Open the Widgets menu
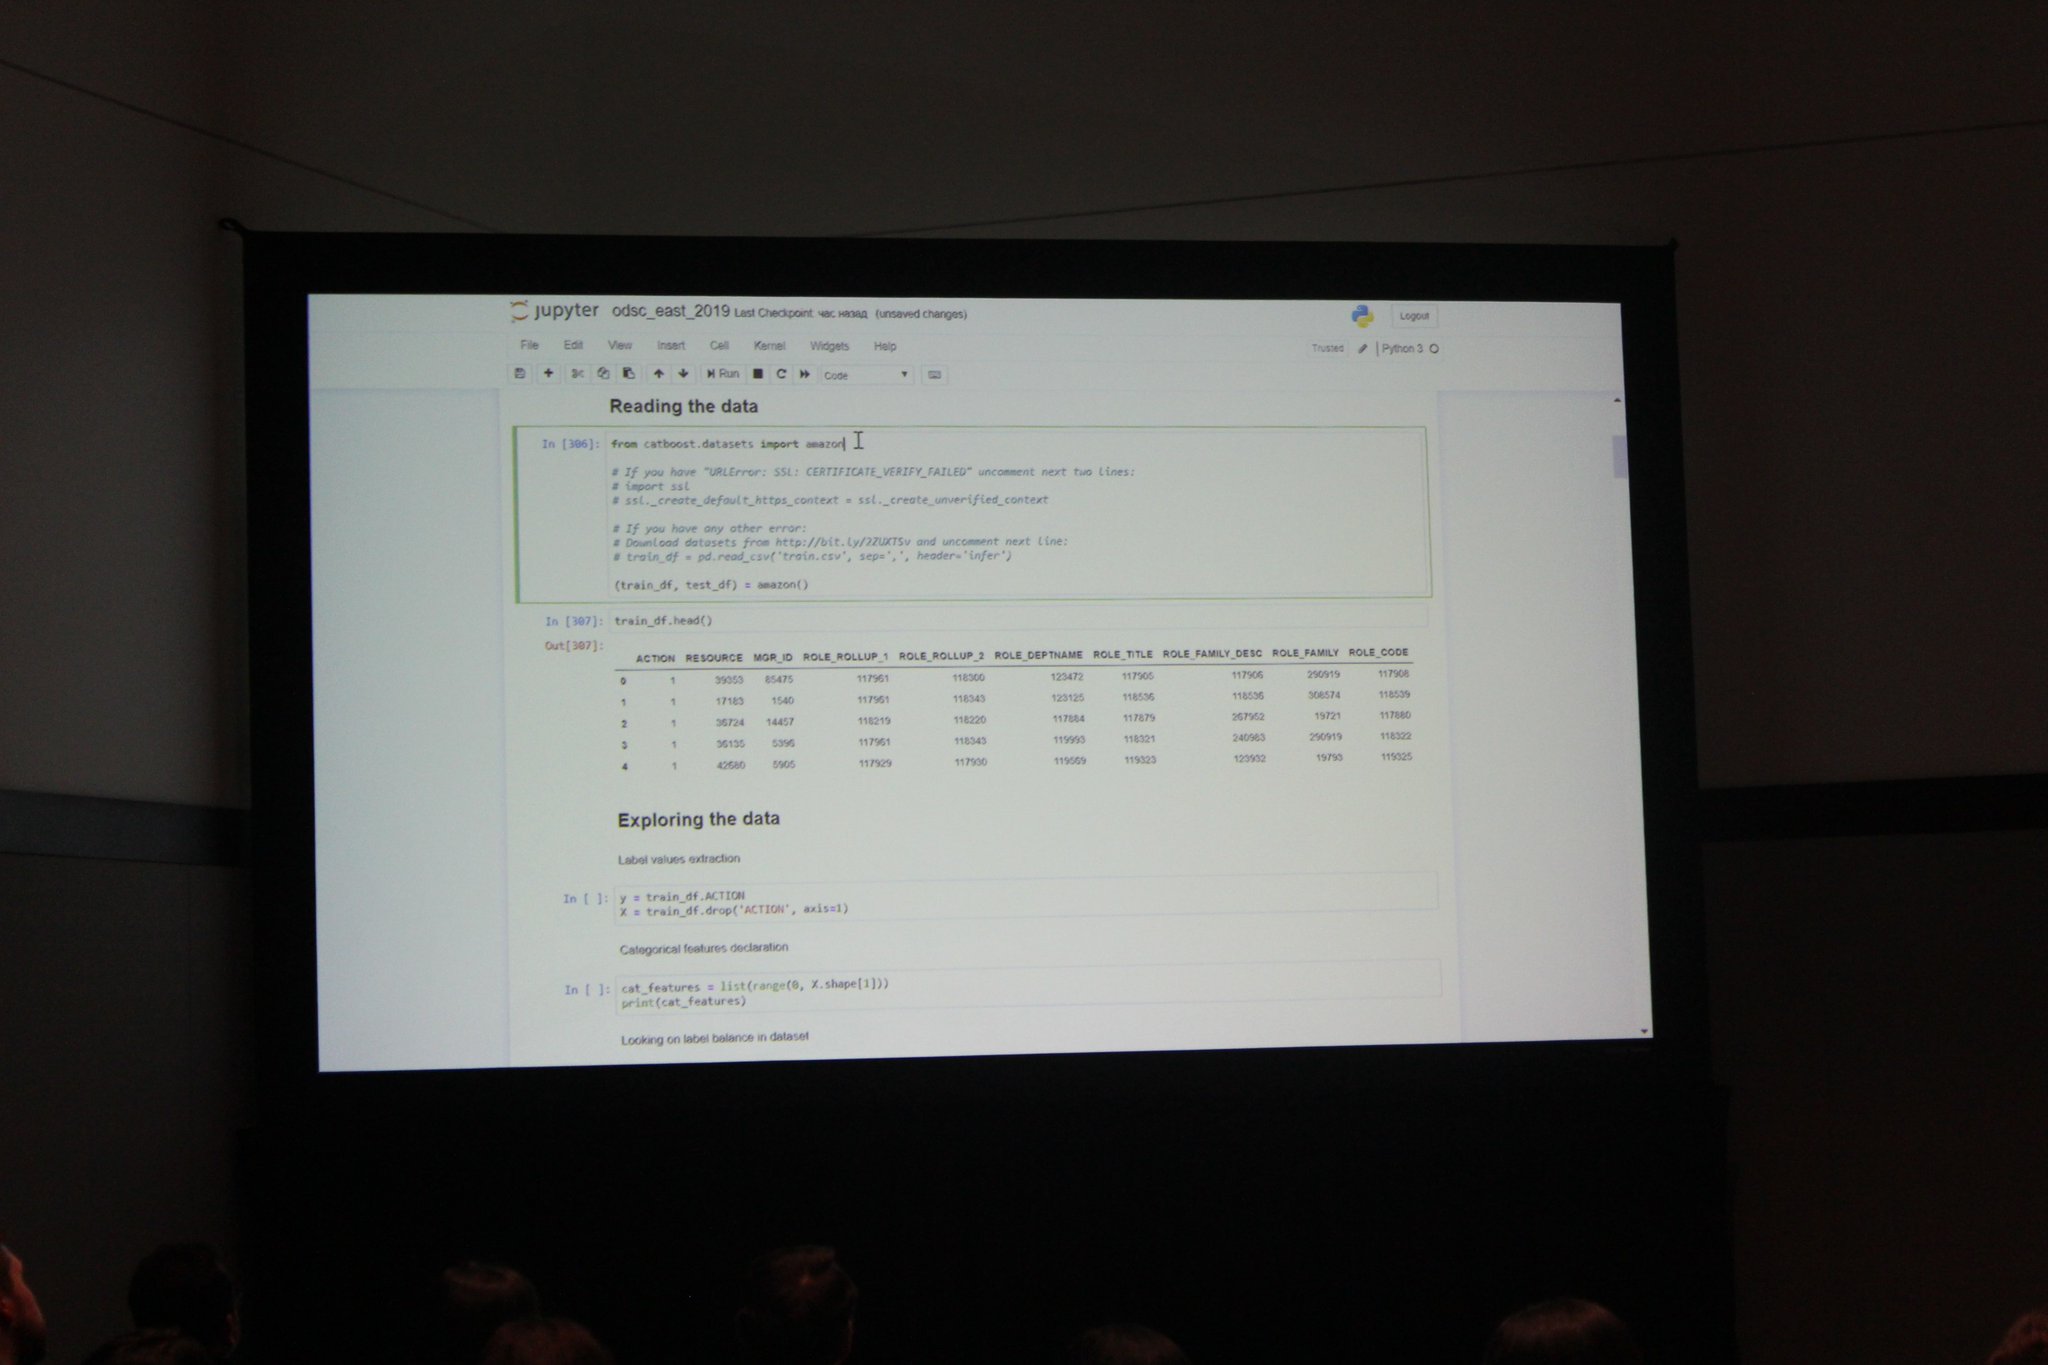 (829, 346)
